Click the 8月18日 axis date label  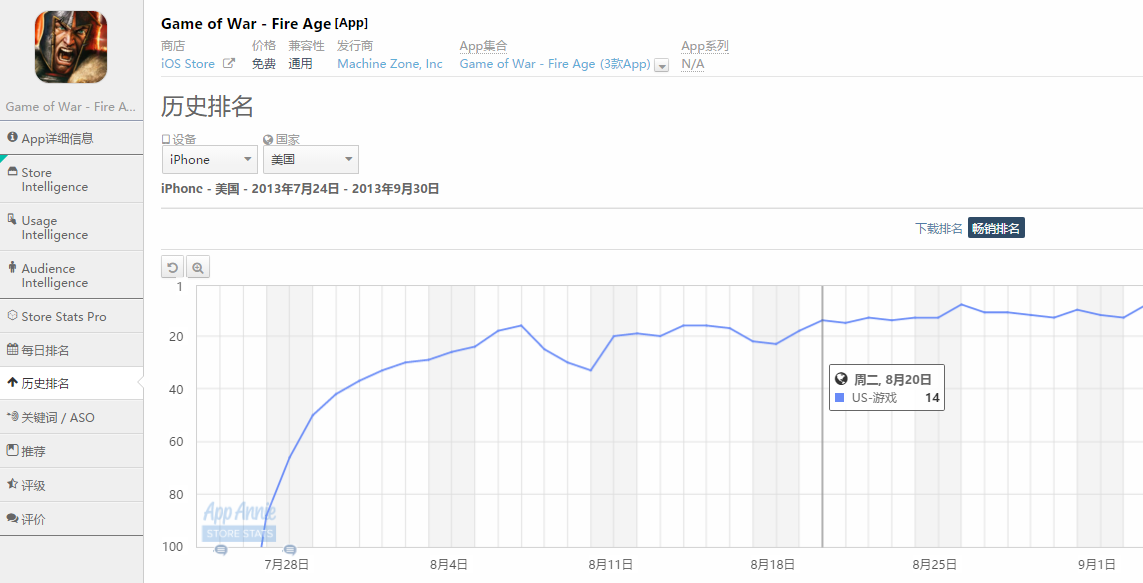coord(773,564)
